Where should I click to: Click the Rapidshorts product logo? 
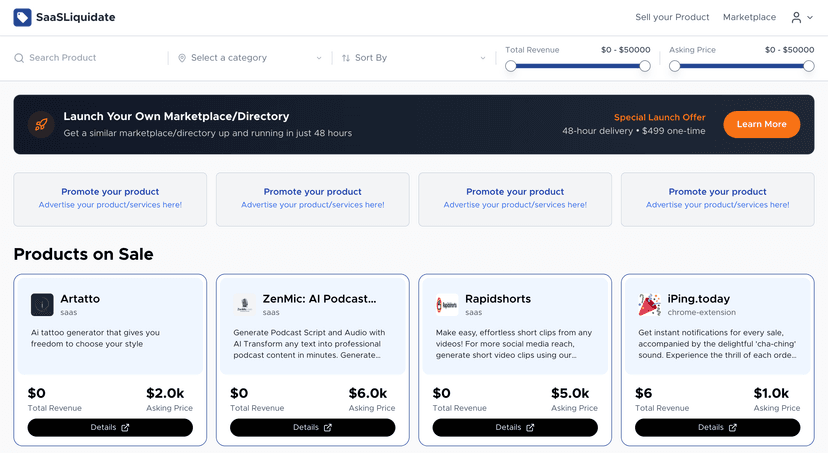click(447, 305)
